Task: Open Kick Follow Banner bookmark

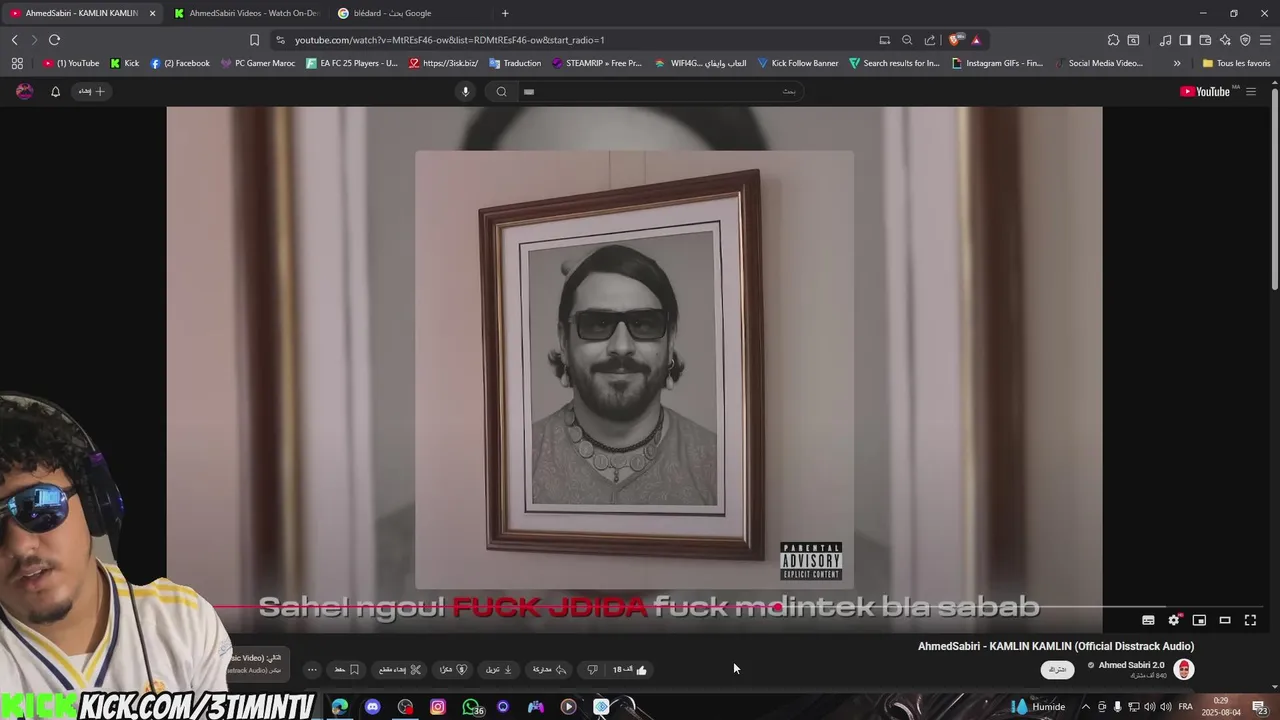Action: click(798, 63)
